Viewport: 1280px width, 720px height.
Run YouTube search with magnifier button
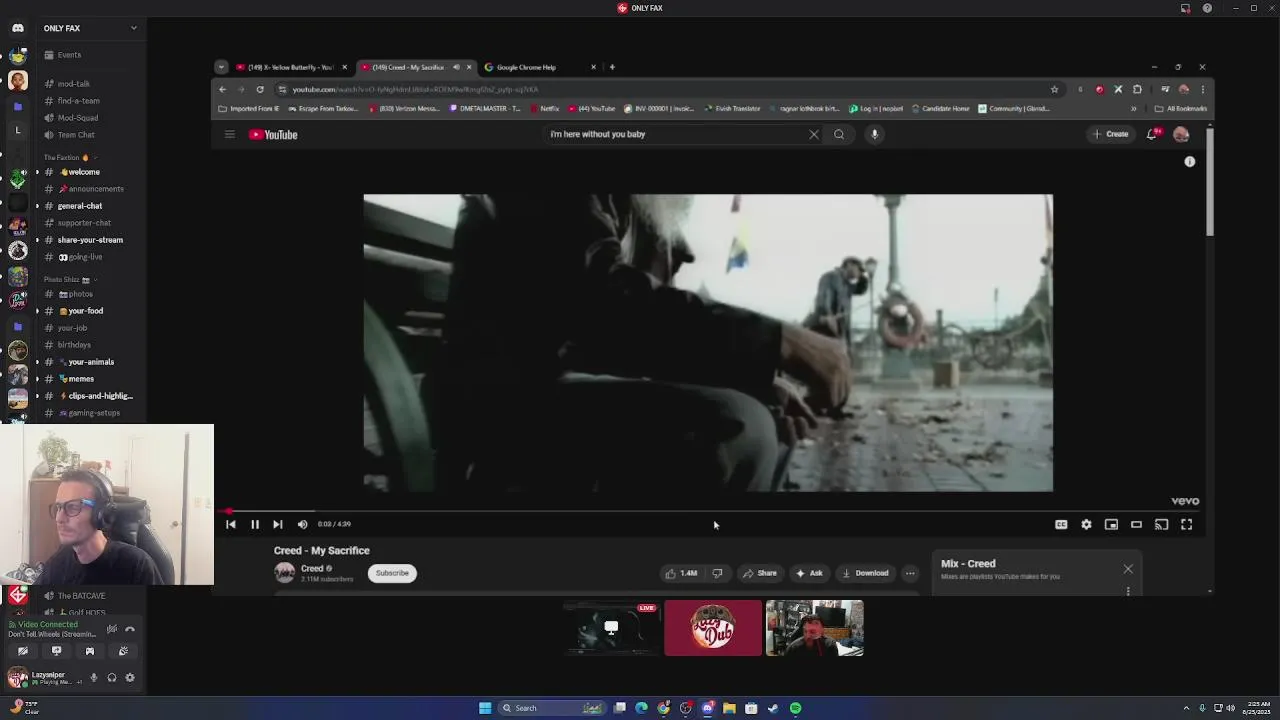pyautogui.click(x=839, y=134)
